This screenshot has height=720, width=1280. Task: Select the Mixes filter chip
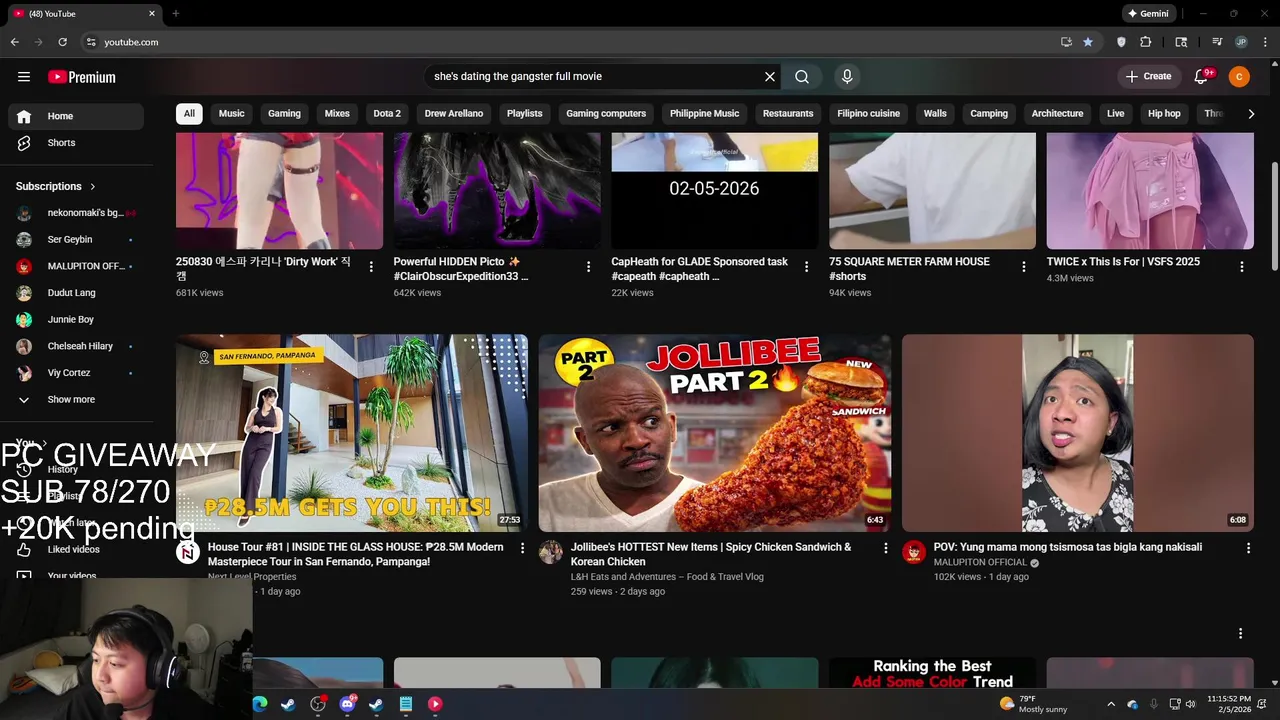[x=337, y=114]
